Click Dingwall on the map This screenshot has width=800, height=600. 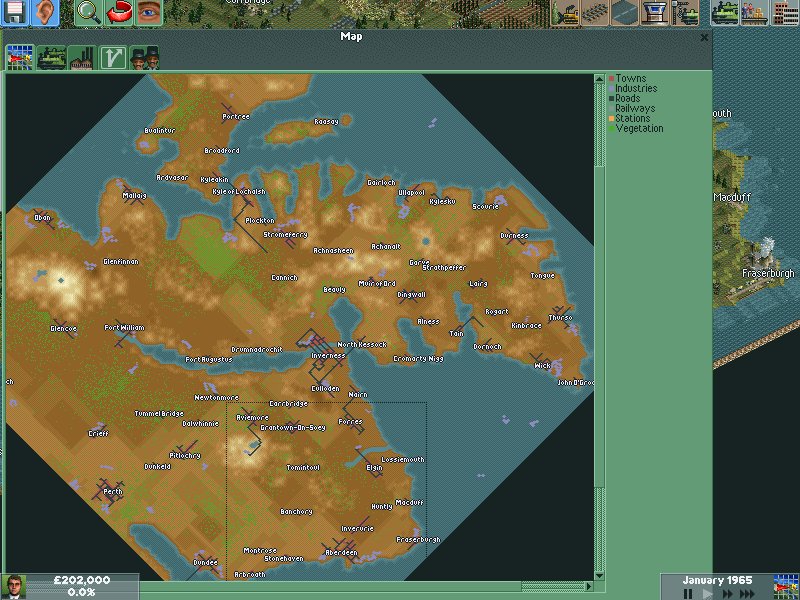coord(411,295)
